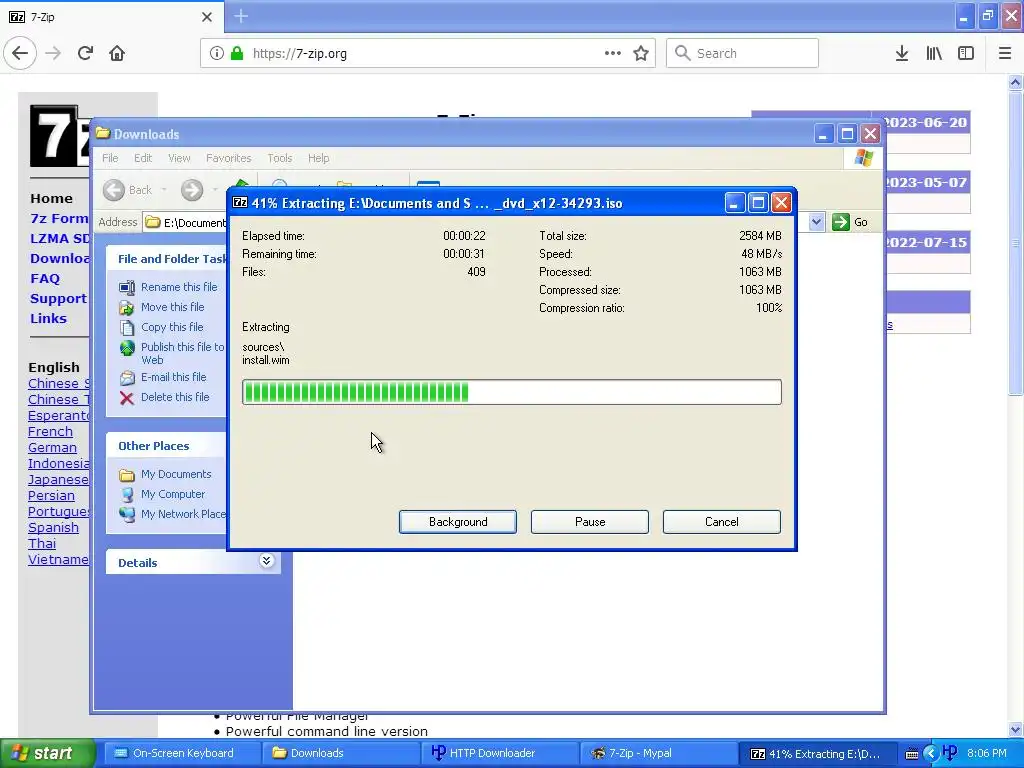Pause the 7-Zip extraction
Viewport: 1024px width, 768px height.
coord(590,522)
